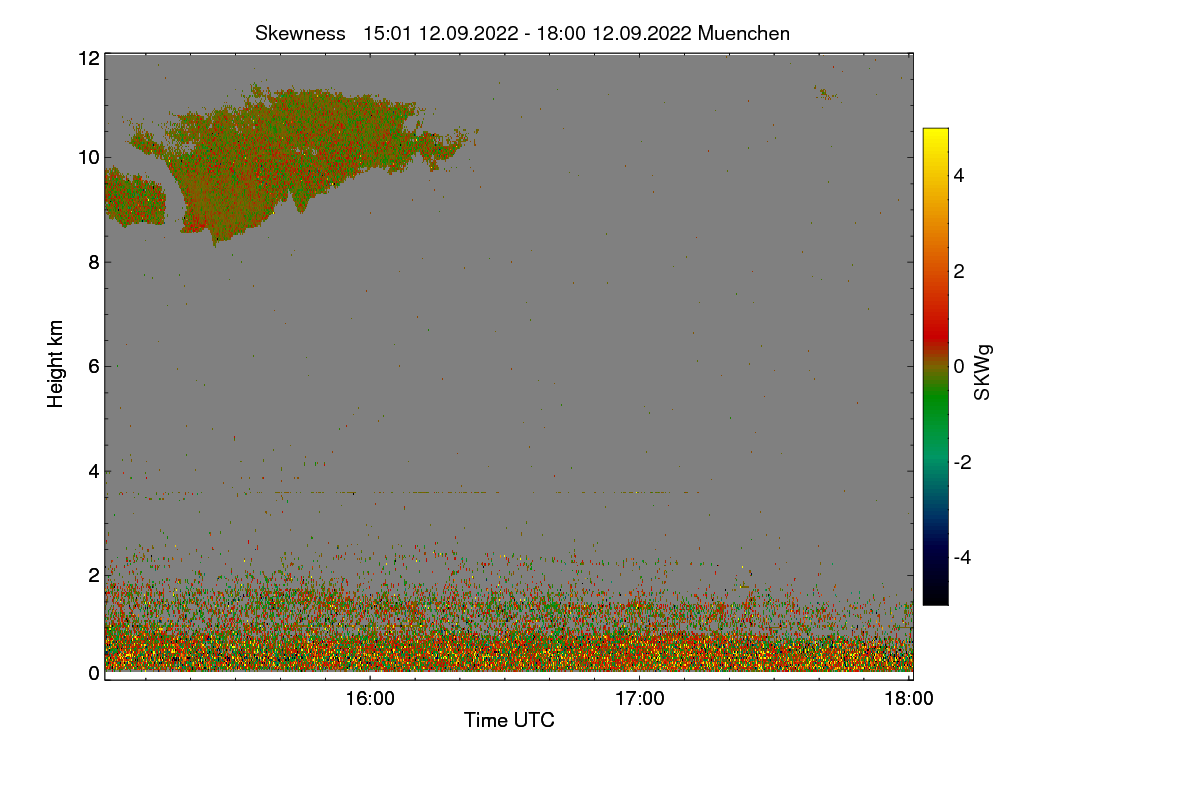Click the 8 km height tick label
This screenshot has width=1200, height=800.
click(94, 262)
